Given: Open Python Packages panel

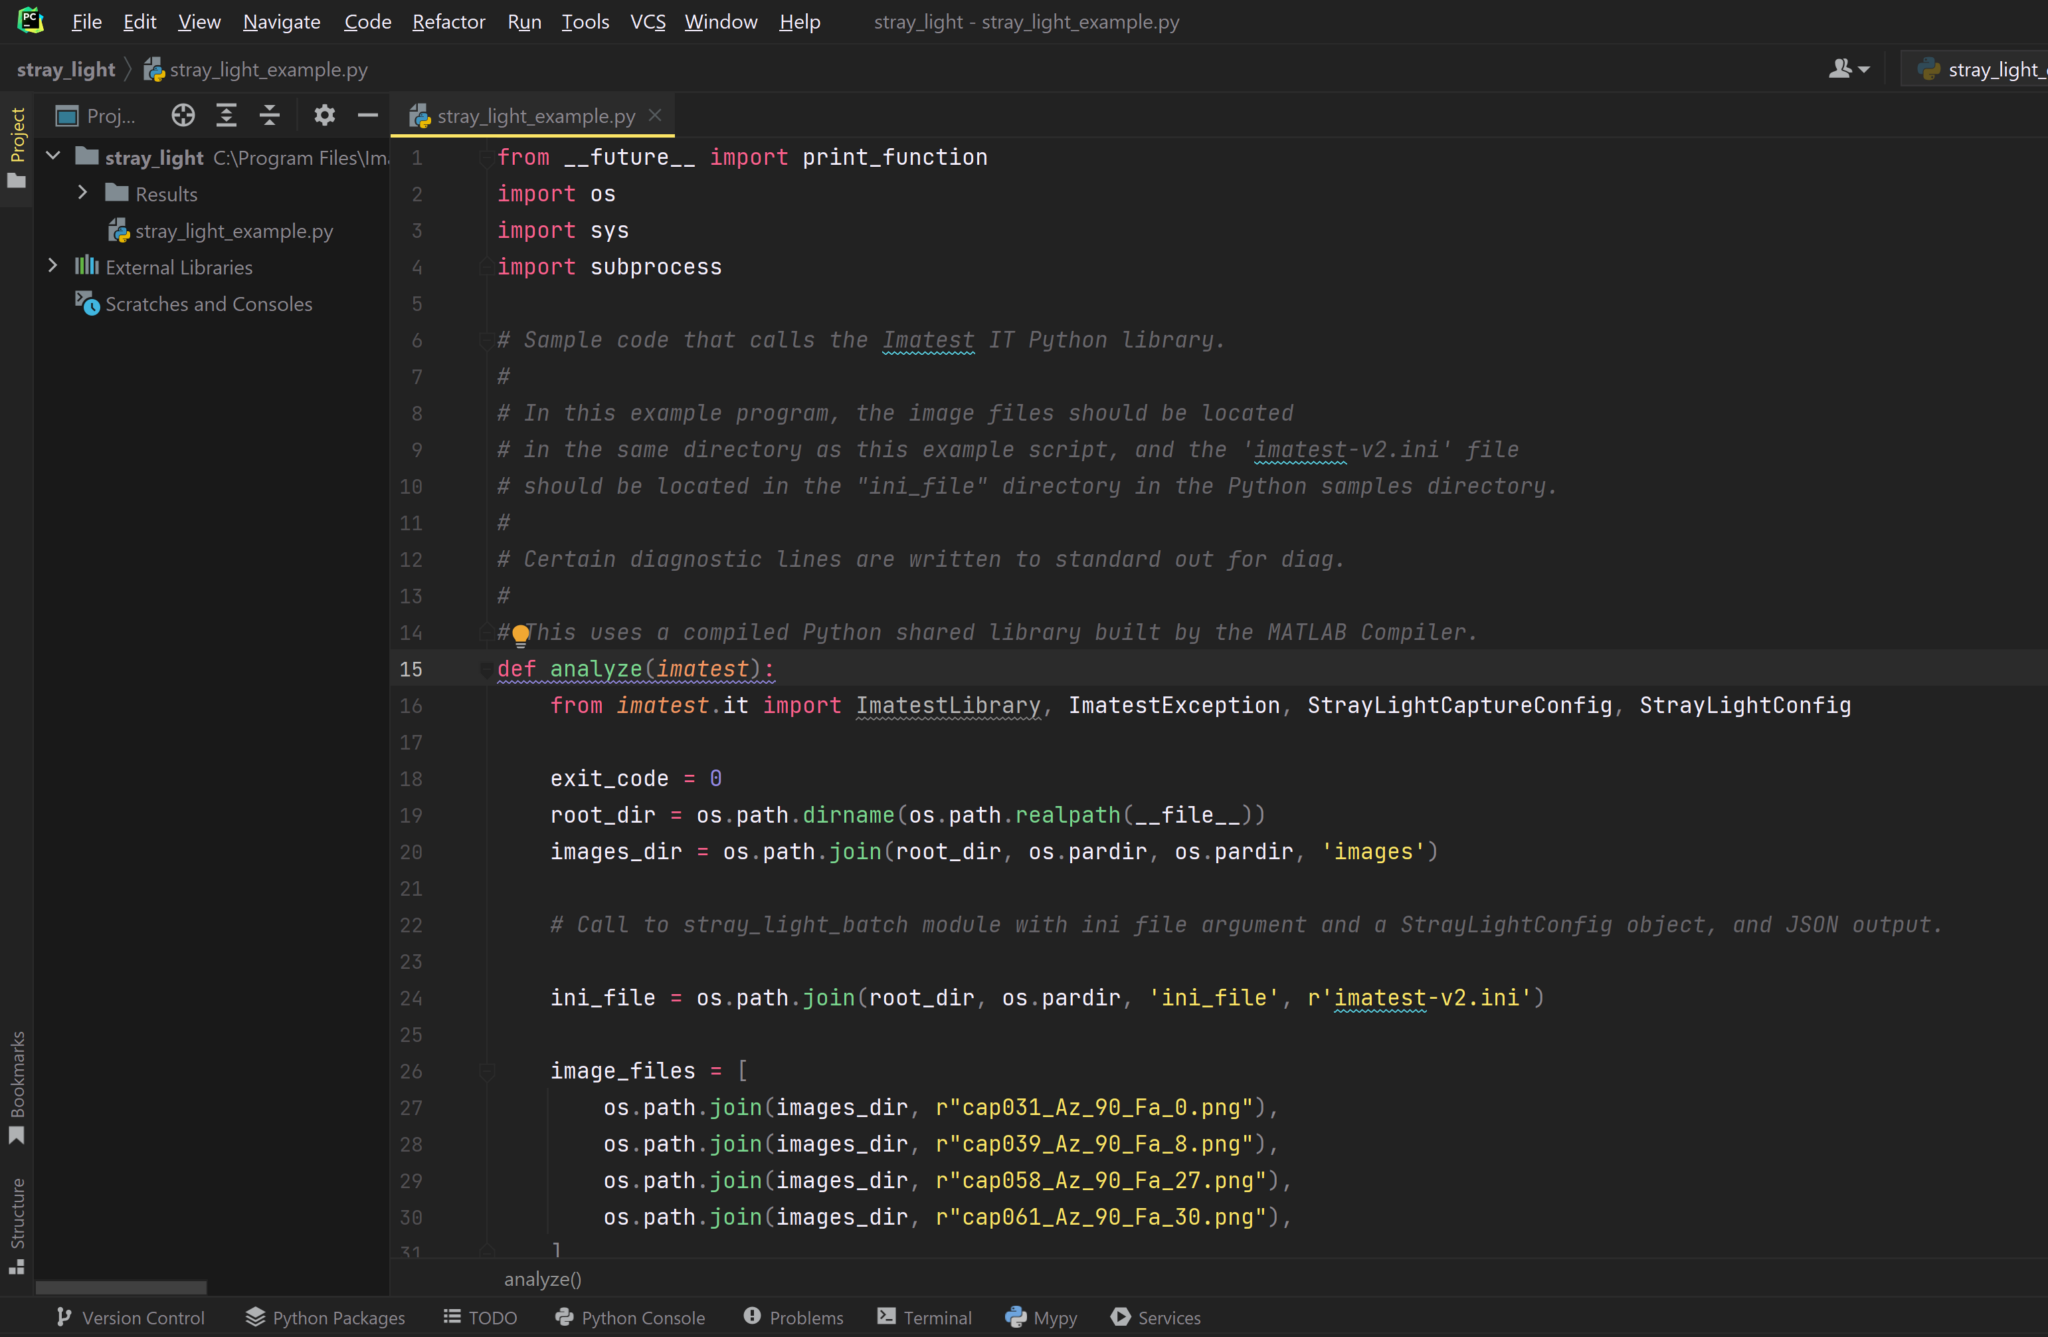Looking at the screenshot, I should point(325,1317).
